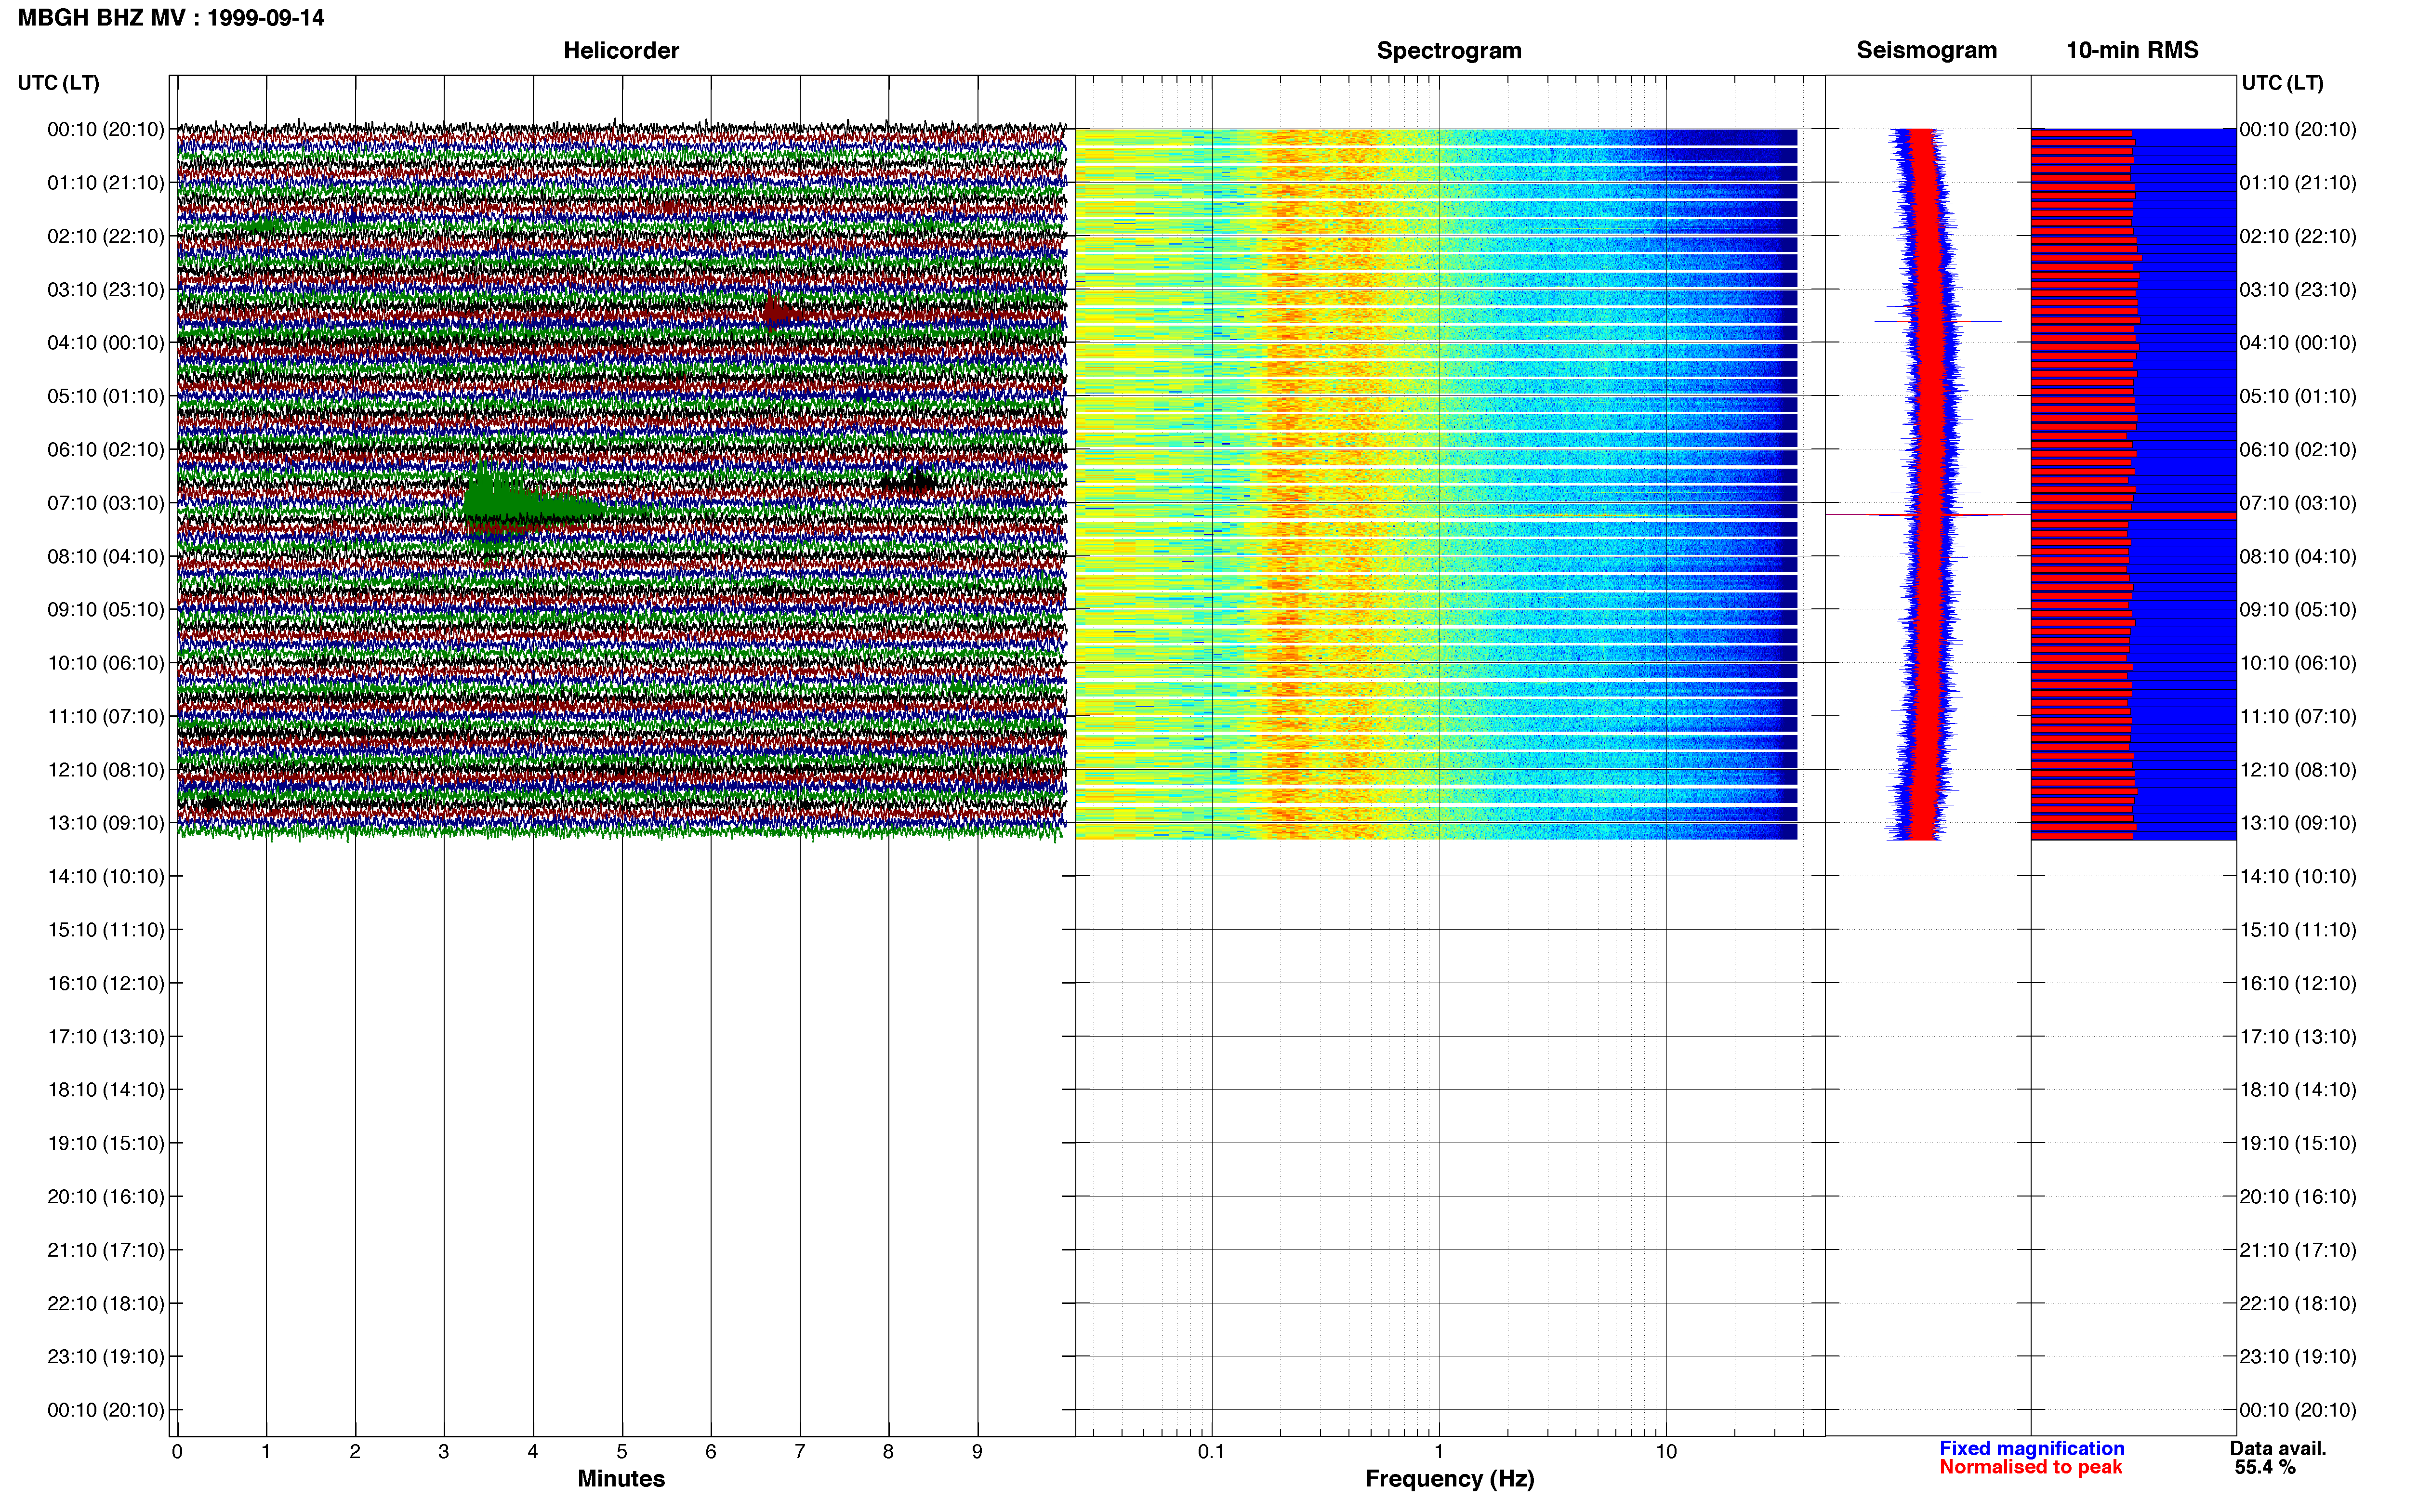Click the right 01:10 (21:10) time label
The image size is (2418, 1512).
(x=2298, y=183)
